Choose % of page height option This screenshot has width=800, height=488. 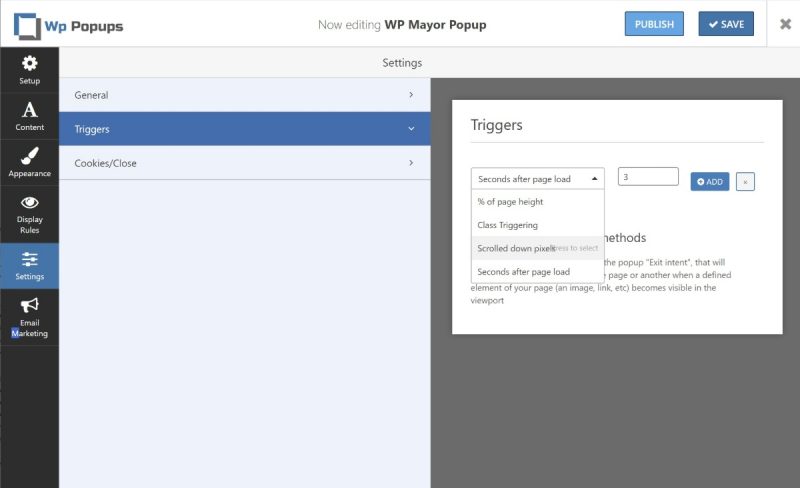tap(538, 202)
